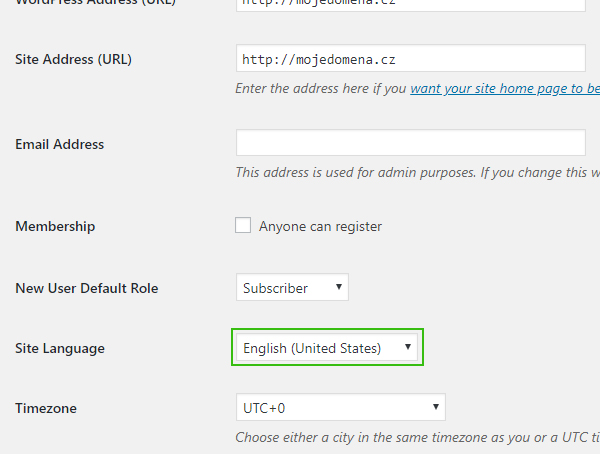This screenshot has height=454, width=600.
Task: Click the "Anyone can register" label text
Action: click(320, 227)
